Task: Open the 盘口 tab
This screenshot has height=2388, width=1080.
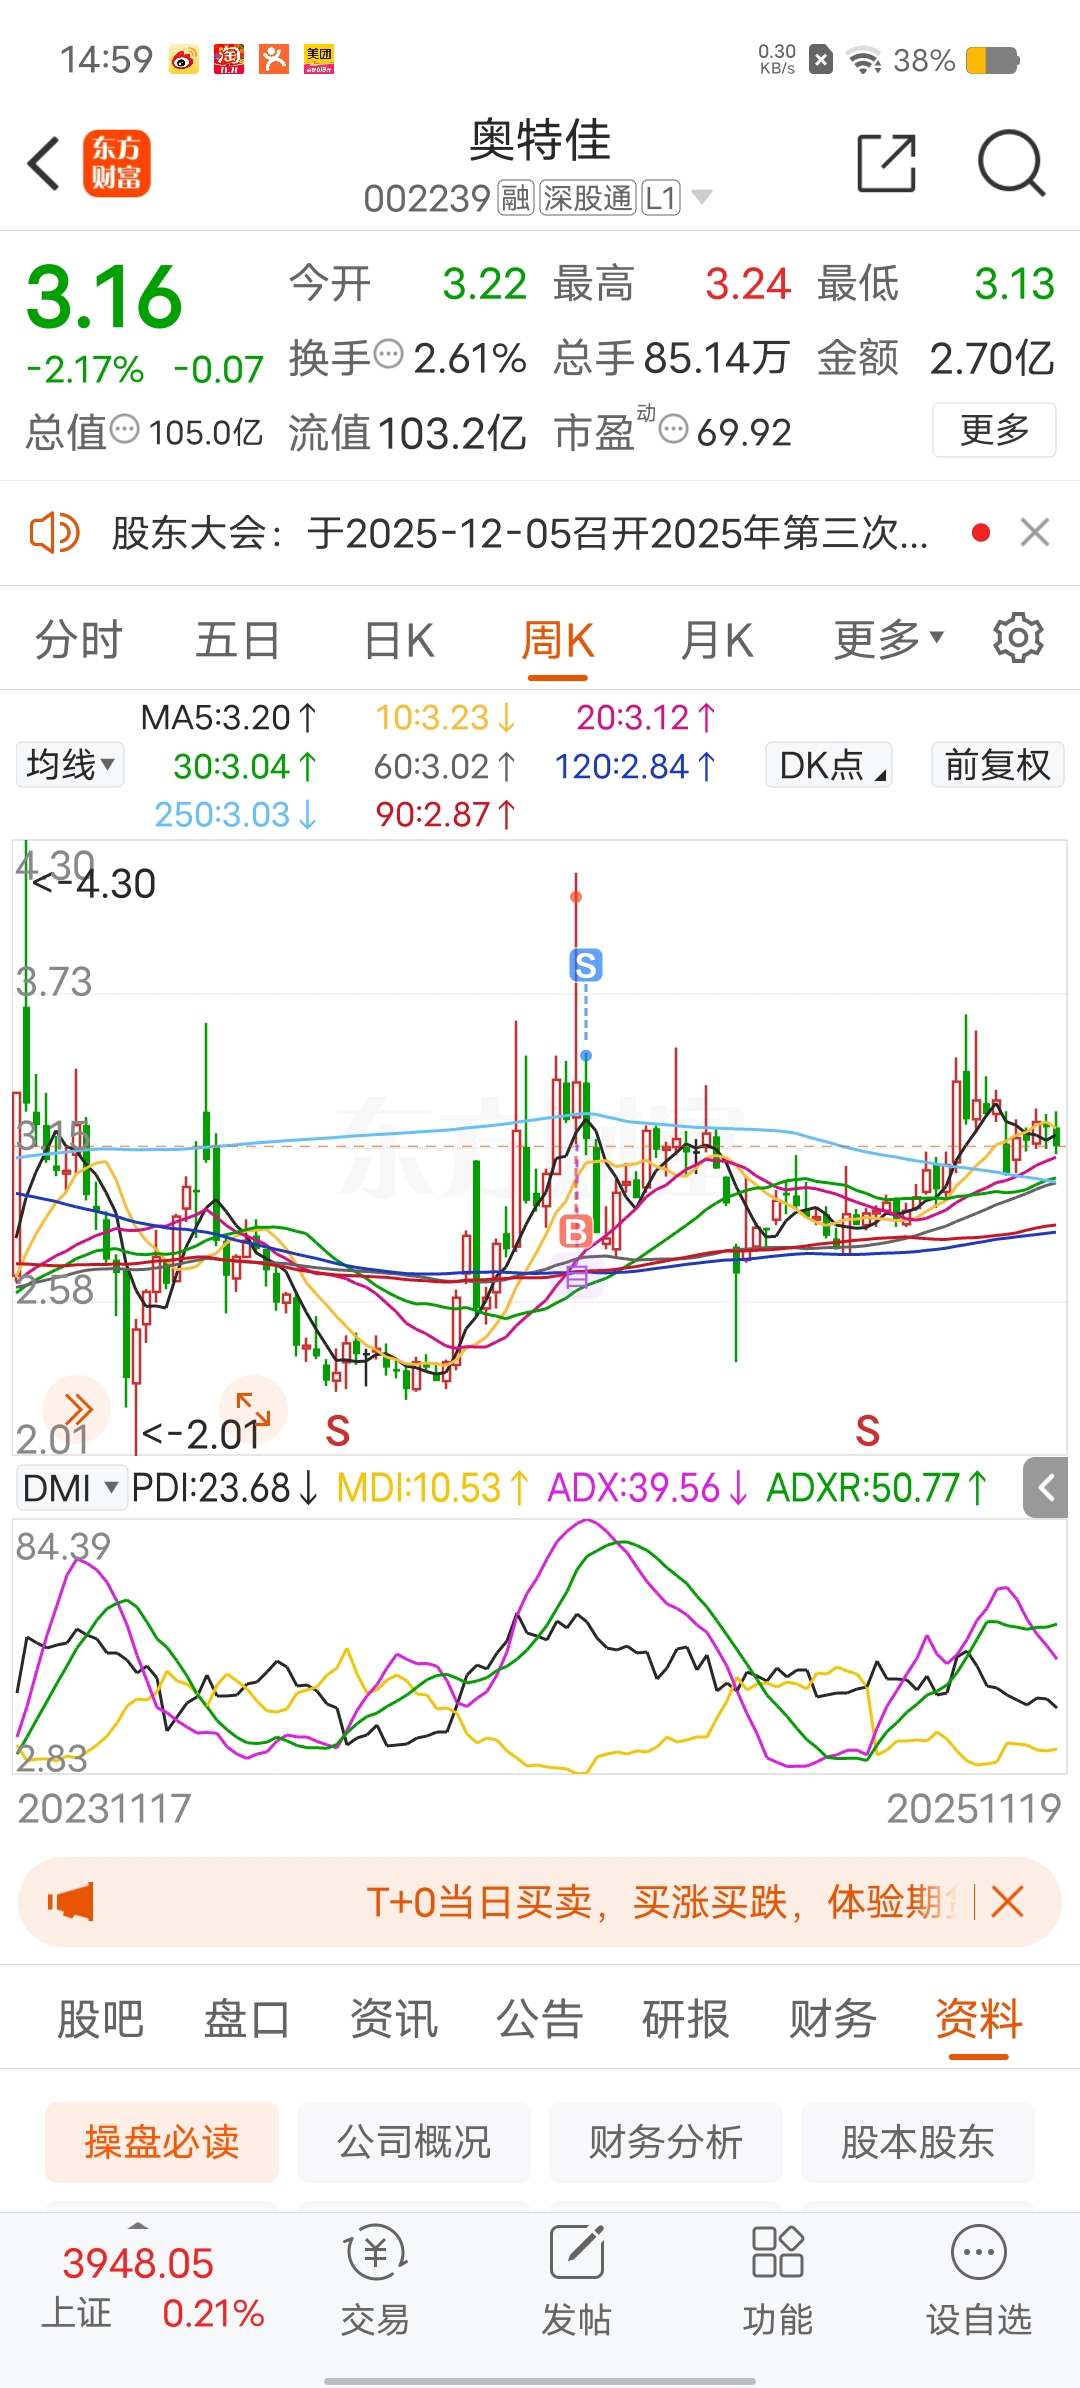Action: (246, 2019)
